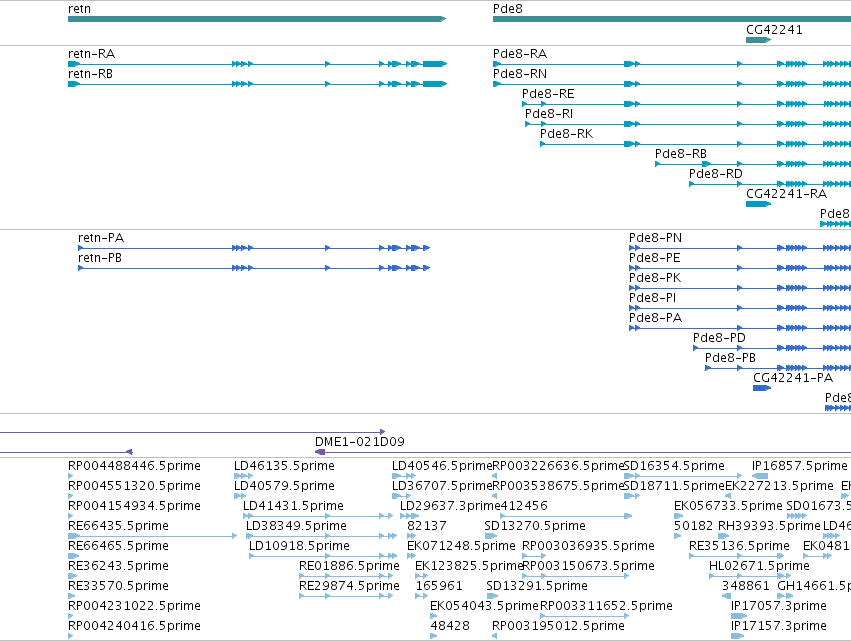Select the retn-RB transcript label
Viewport: 851px width, 641px height.
tap(90, 74)
